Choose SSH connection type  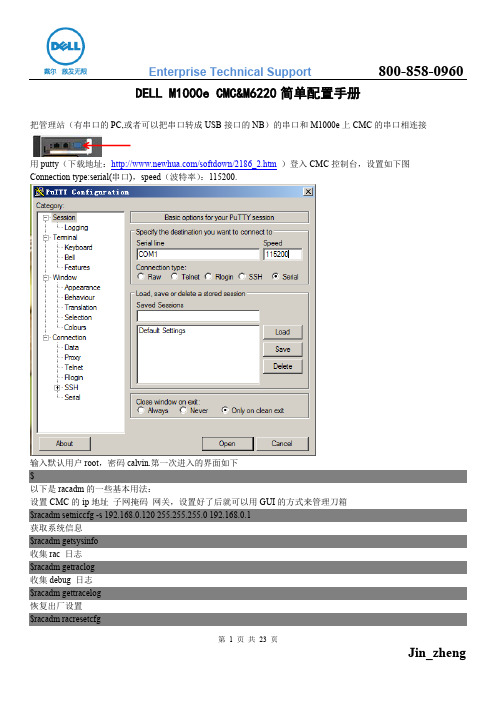(250, 277)
